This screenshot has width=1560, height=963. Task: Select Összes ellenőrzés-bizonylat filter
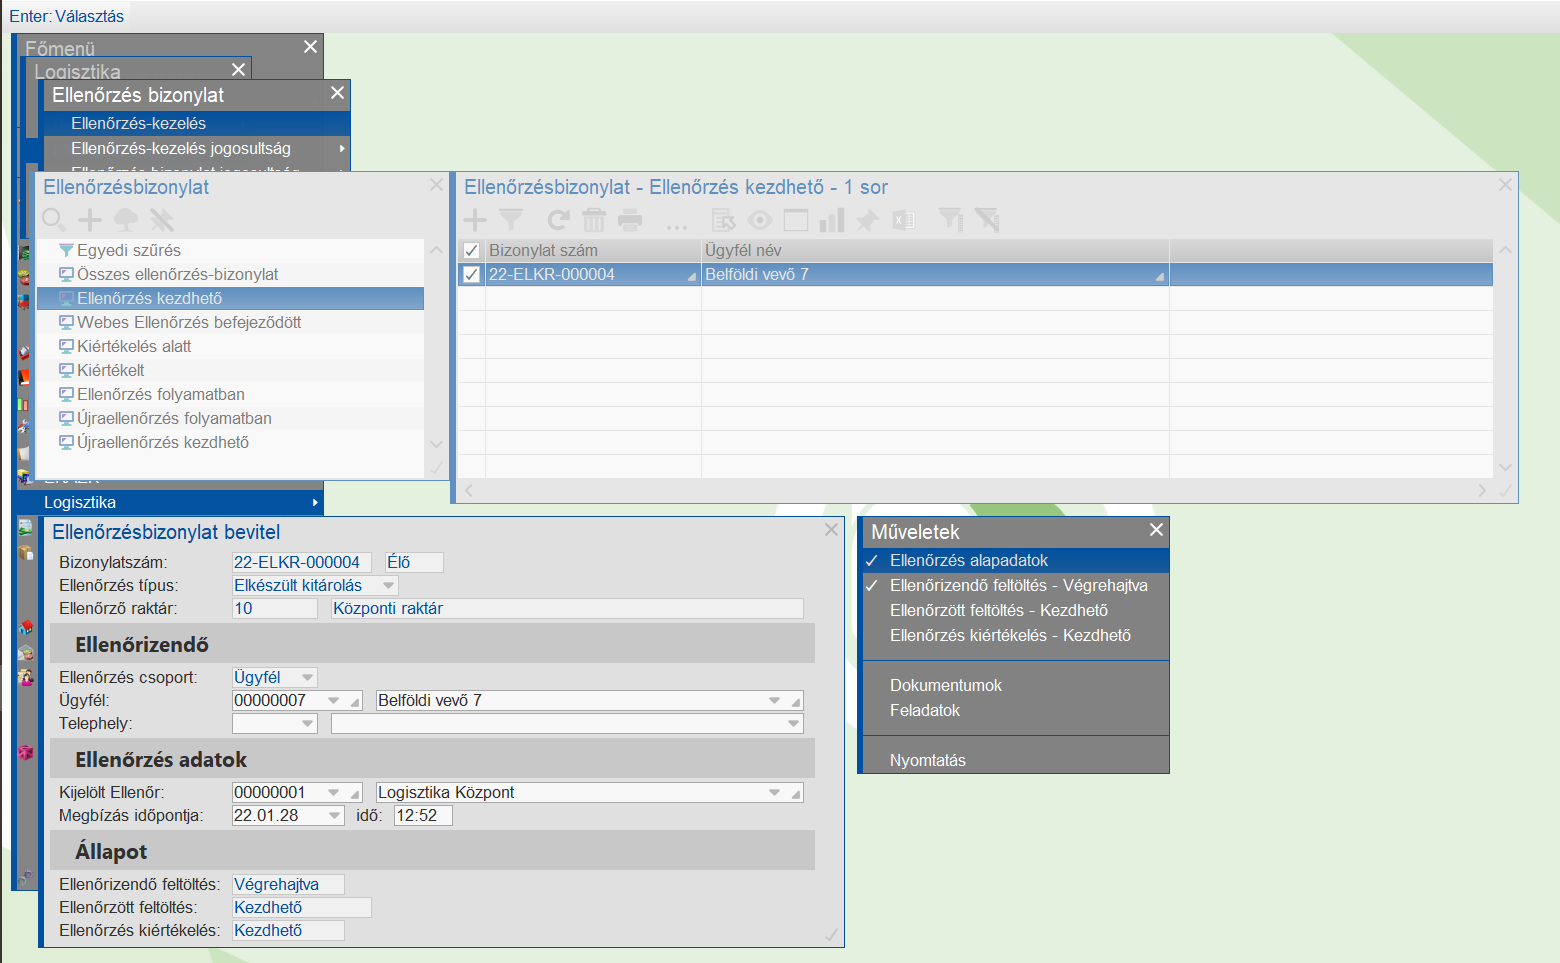pyautogui.click(x=230, y=274)
